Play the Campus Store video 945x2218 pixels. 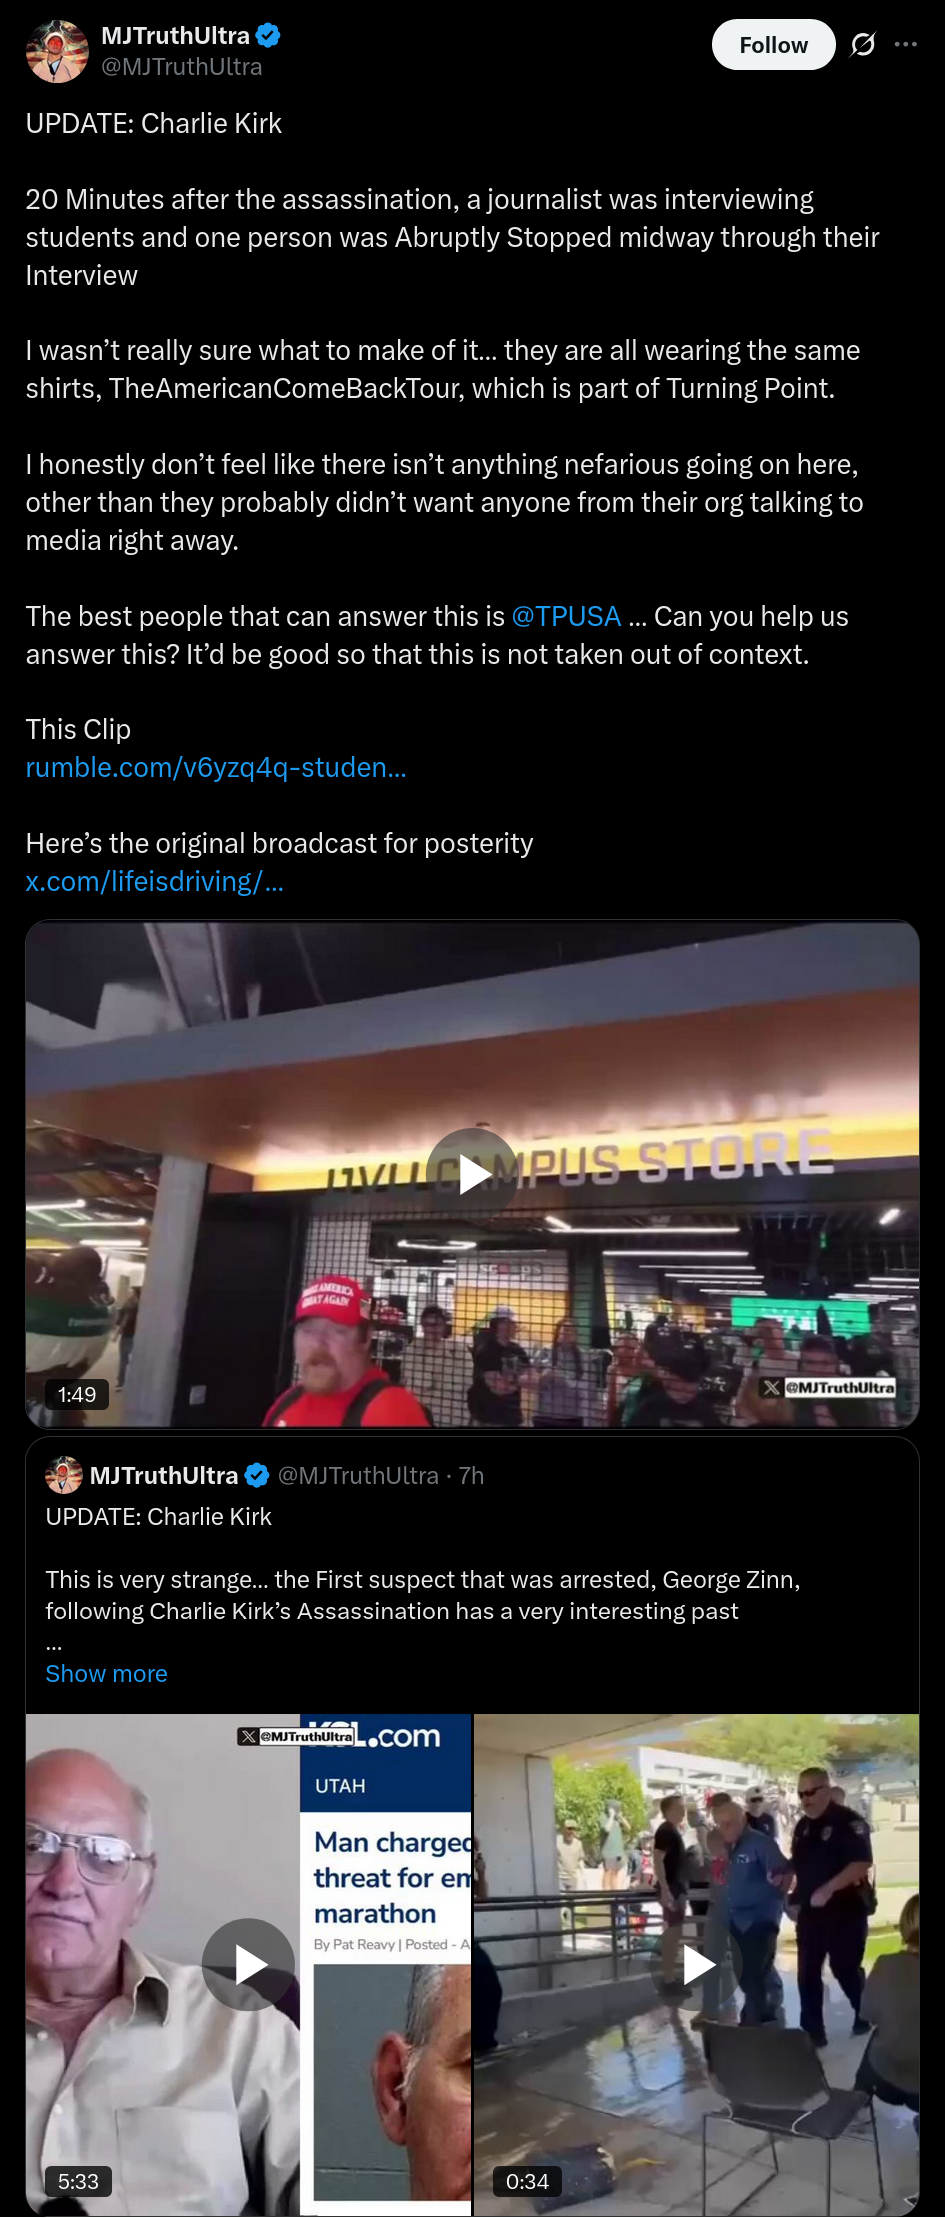click(x=472, y=1174)
